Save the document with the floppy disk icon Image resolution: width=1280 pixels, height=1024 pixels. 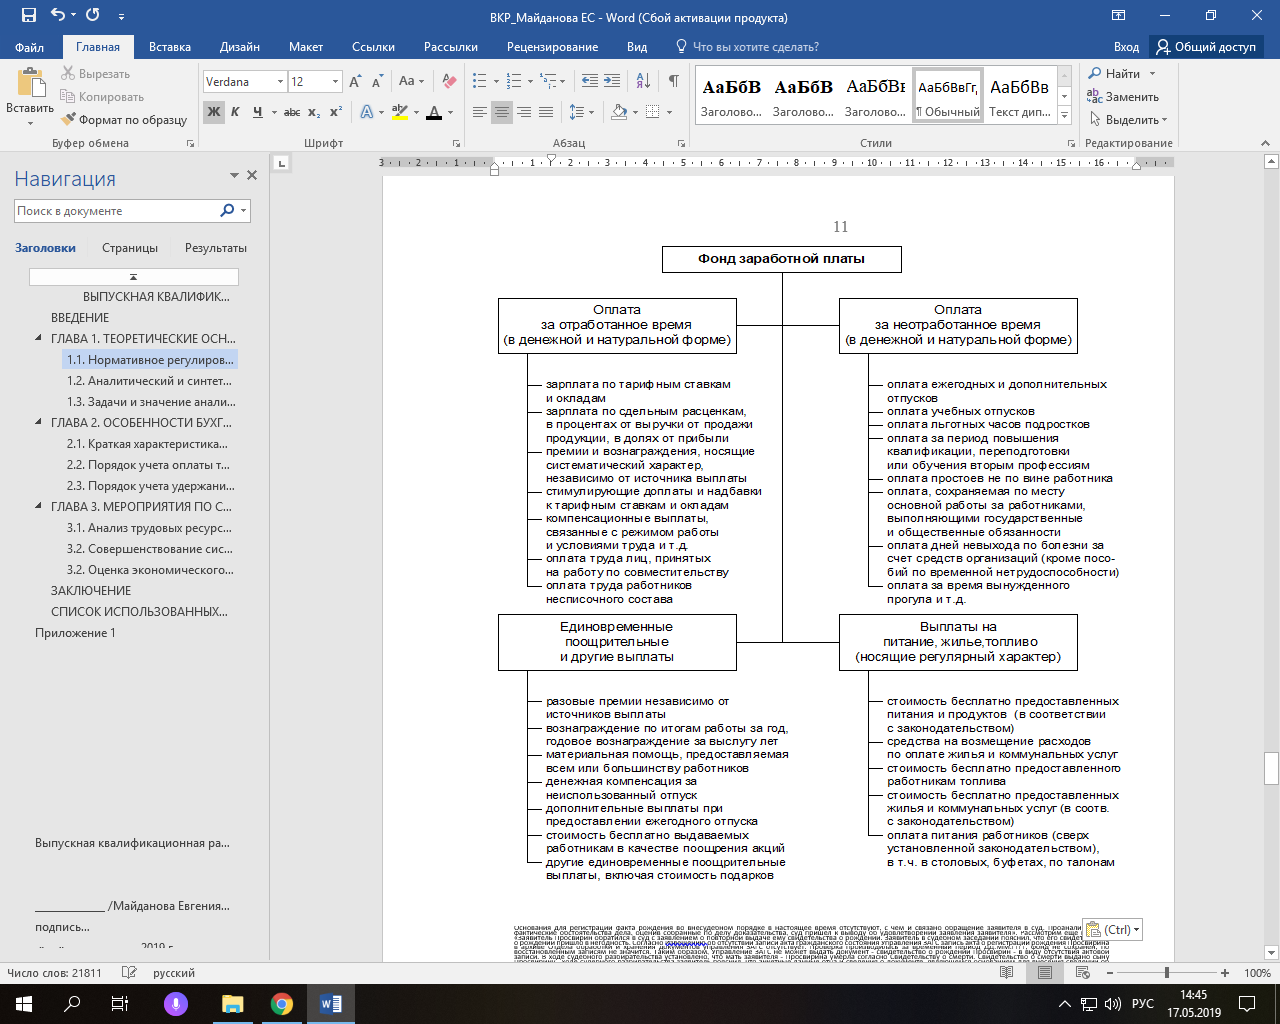point(28,16)
